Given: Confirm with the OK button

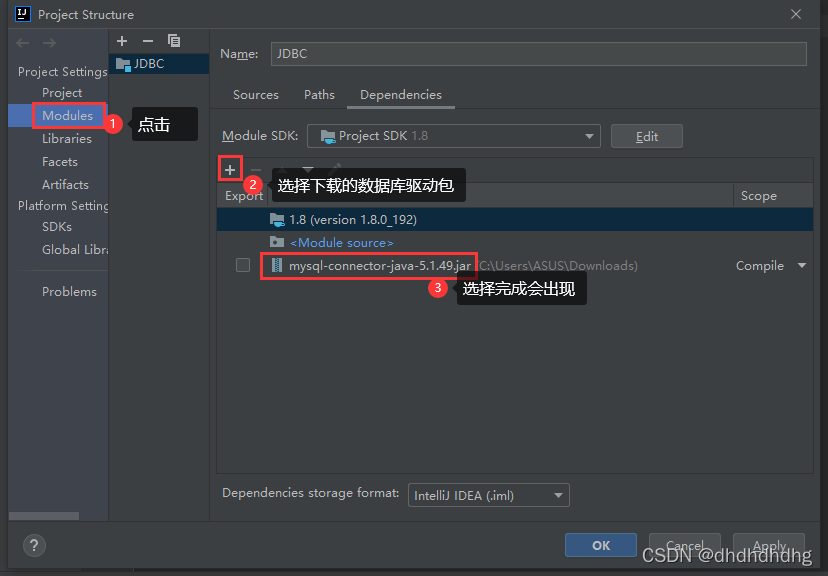Looking at the screenshot, I should tap(601, 545).
